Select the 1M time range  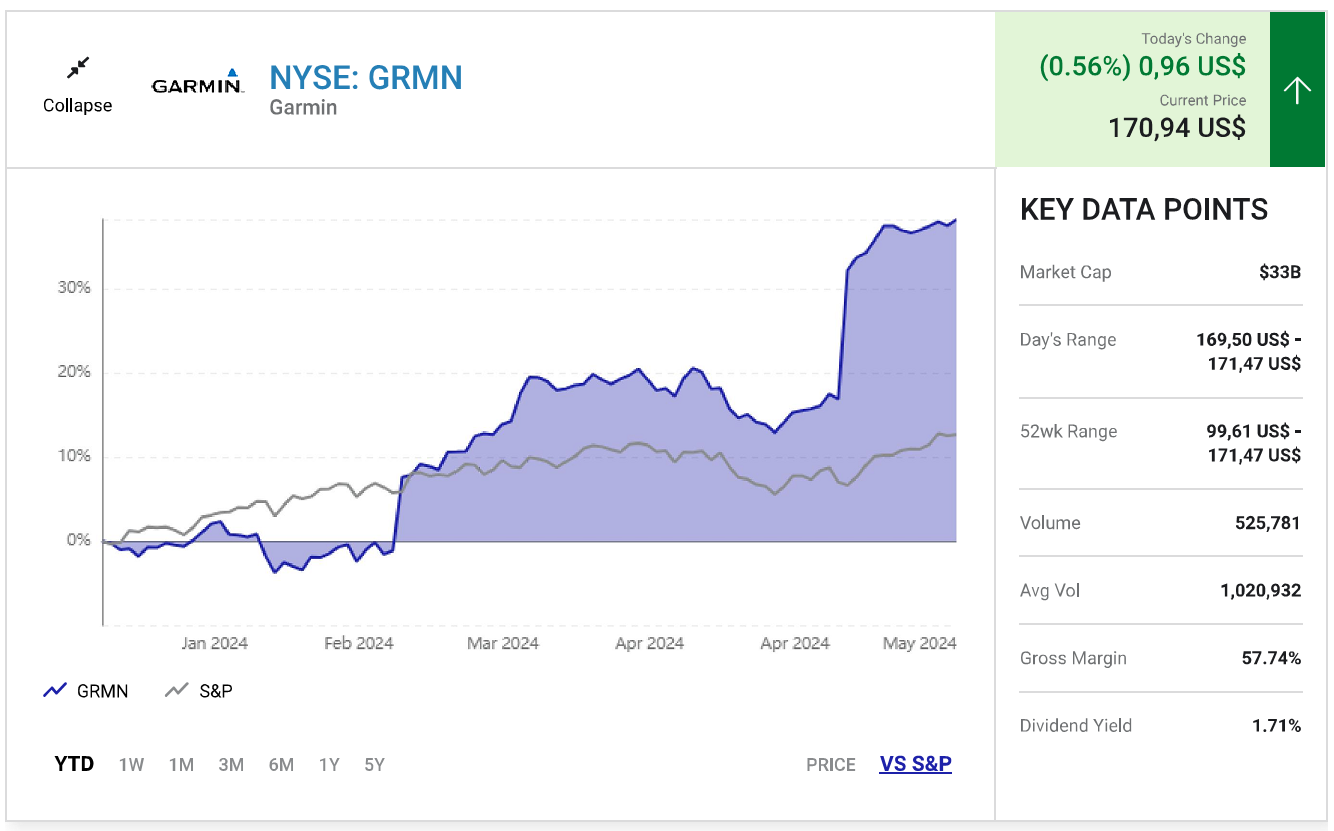[x=181, y=765]
